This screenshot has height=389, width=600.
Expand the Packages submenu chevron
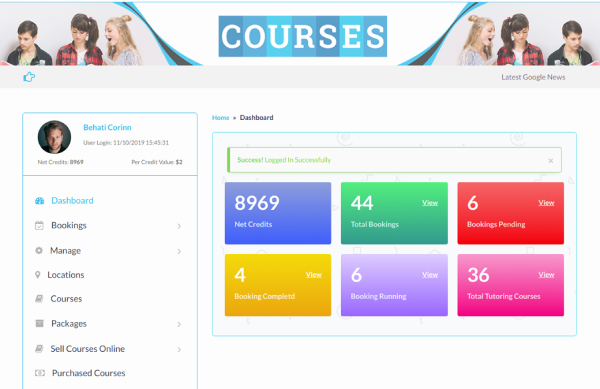[x=179, y=324]
